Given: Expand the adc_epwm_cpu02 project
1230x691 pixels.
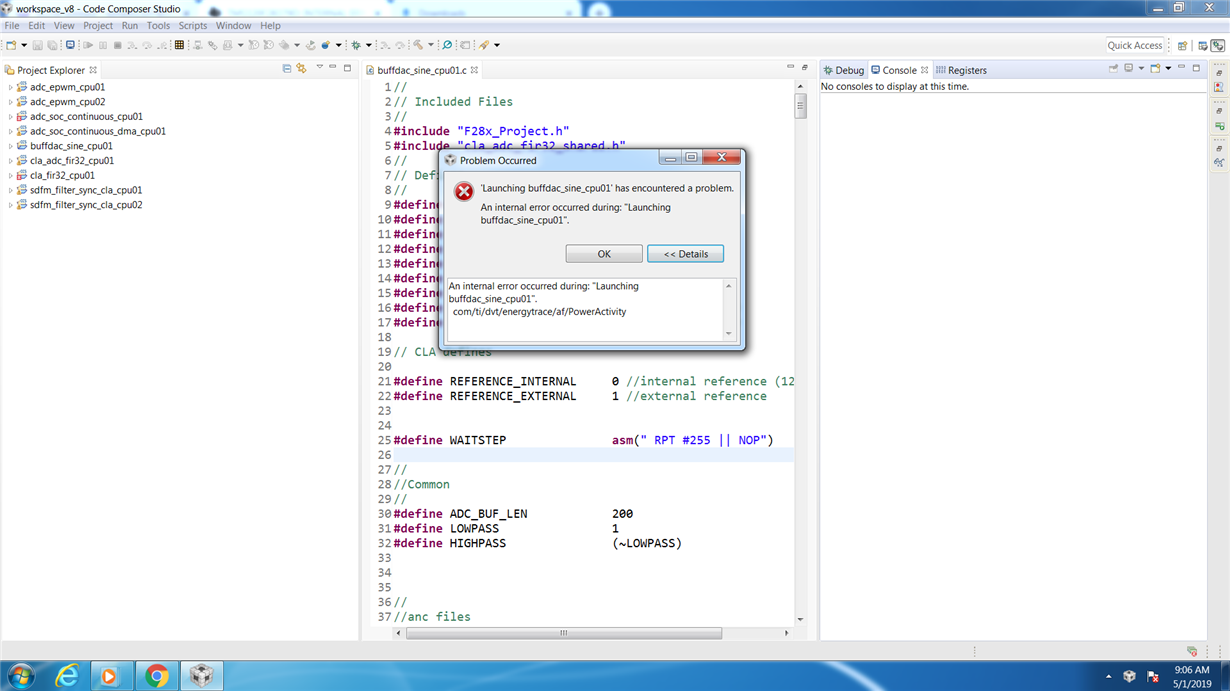Looking at the screenshot, I should click(x=11, y=102).
